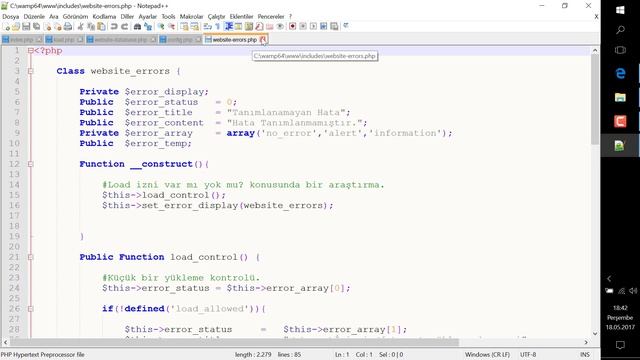Click 'lines : 85' in status bar
This screenshot has height=360, width=640.
289,355
